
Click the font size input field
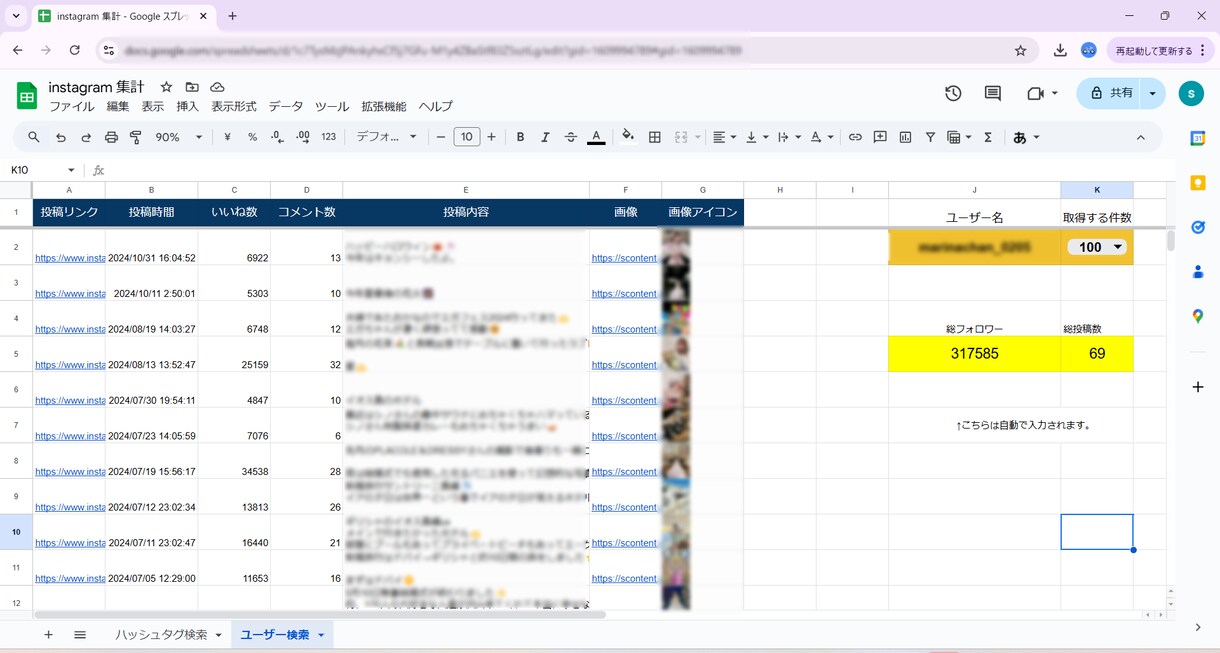point(467,137)
